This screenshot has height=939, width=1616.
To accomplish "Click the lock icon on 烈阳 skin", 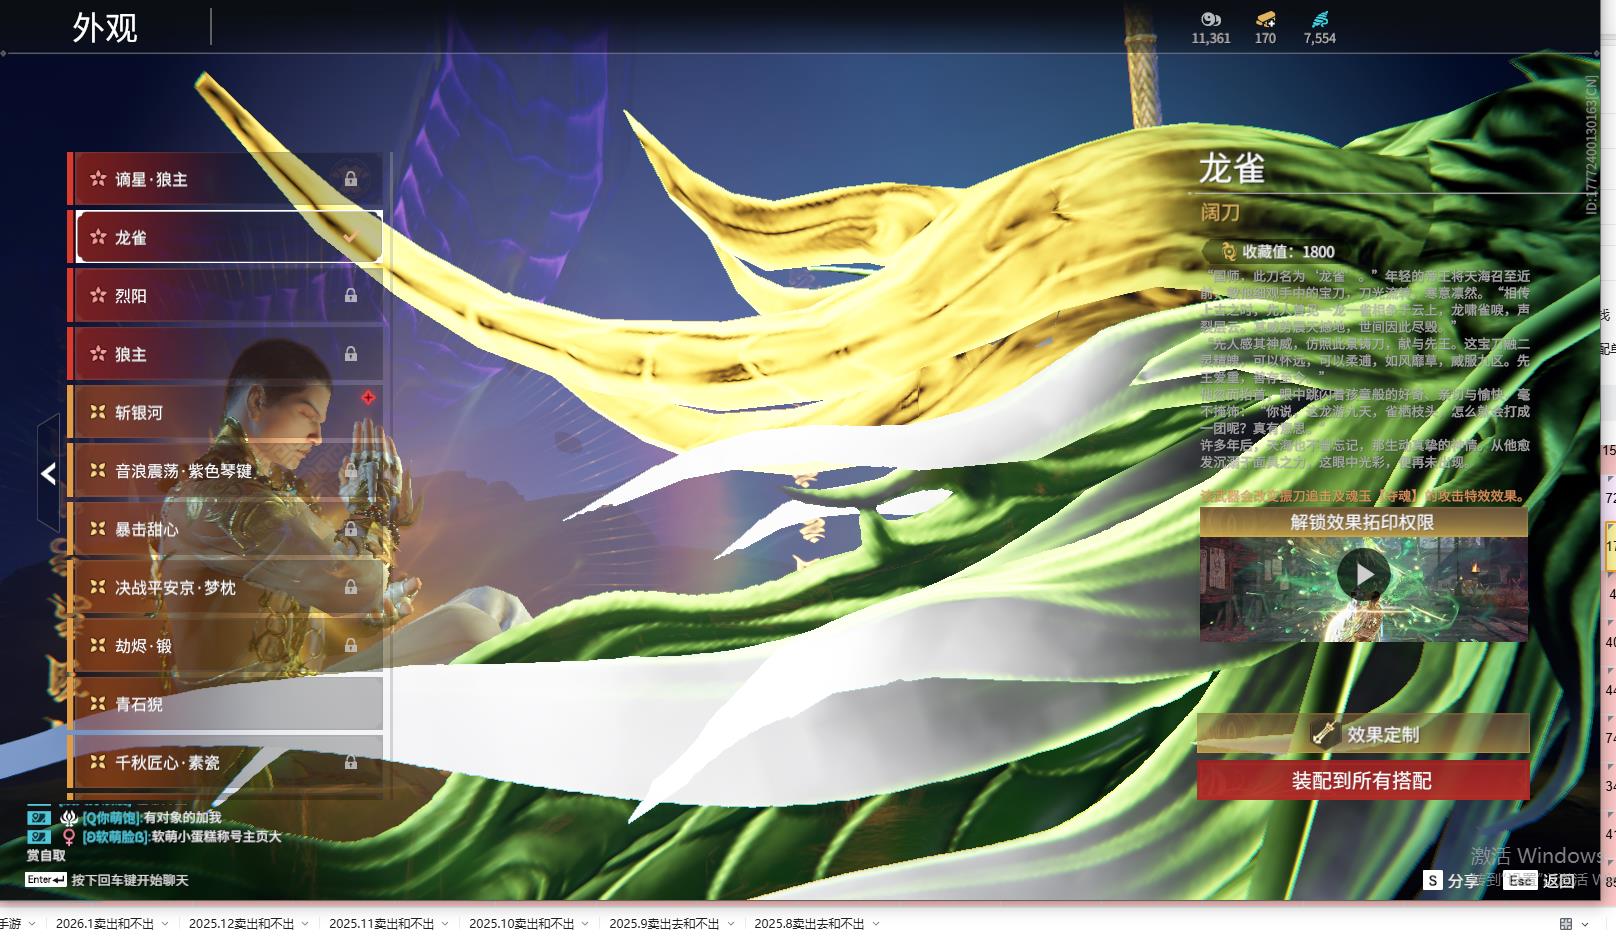I will click(351, 296).
